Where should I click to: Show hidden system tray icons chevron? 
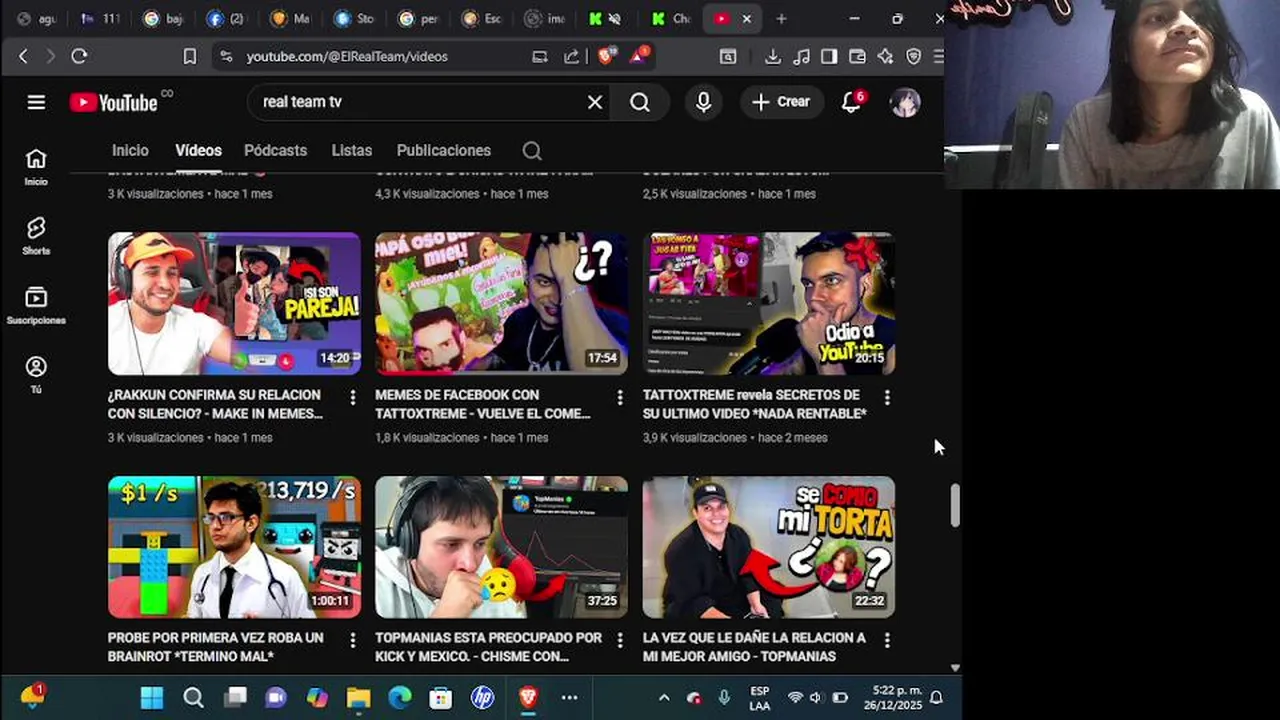(x=663, y=697)
